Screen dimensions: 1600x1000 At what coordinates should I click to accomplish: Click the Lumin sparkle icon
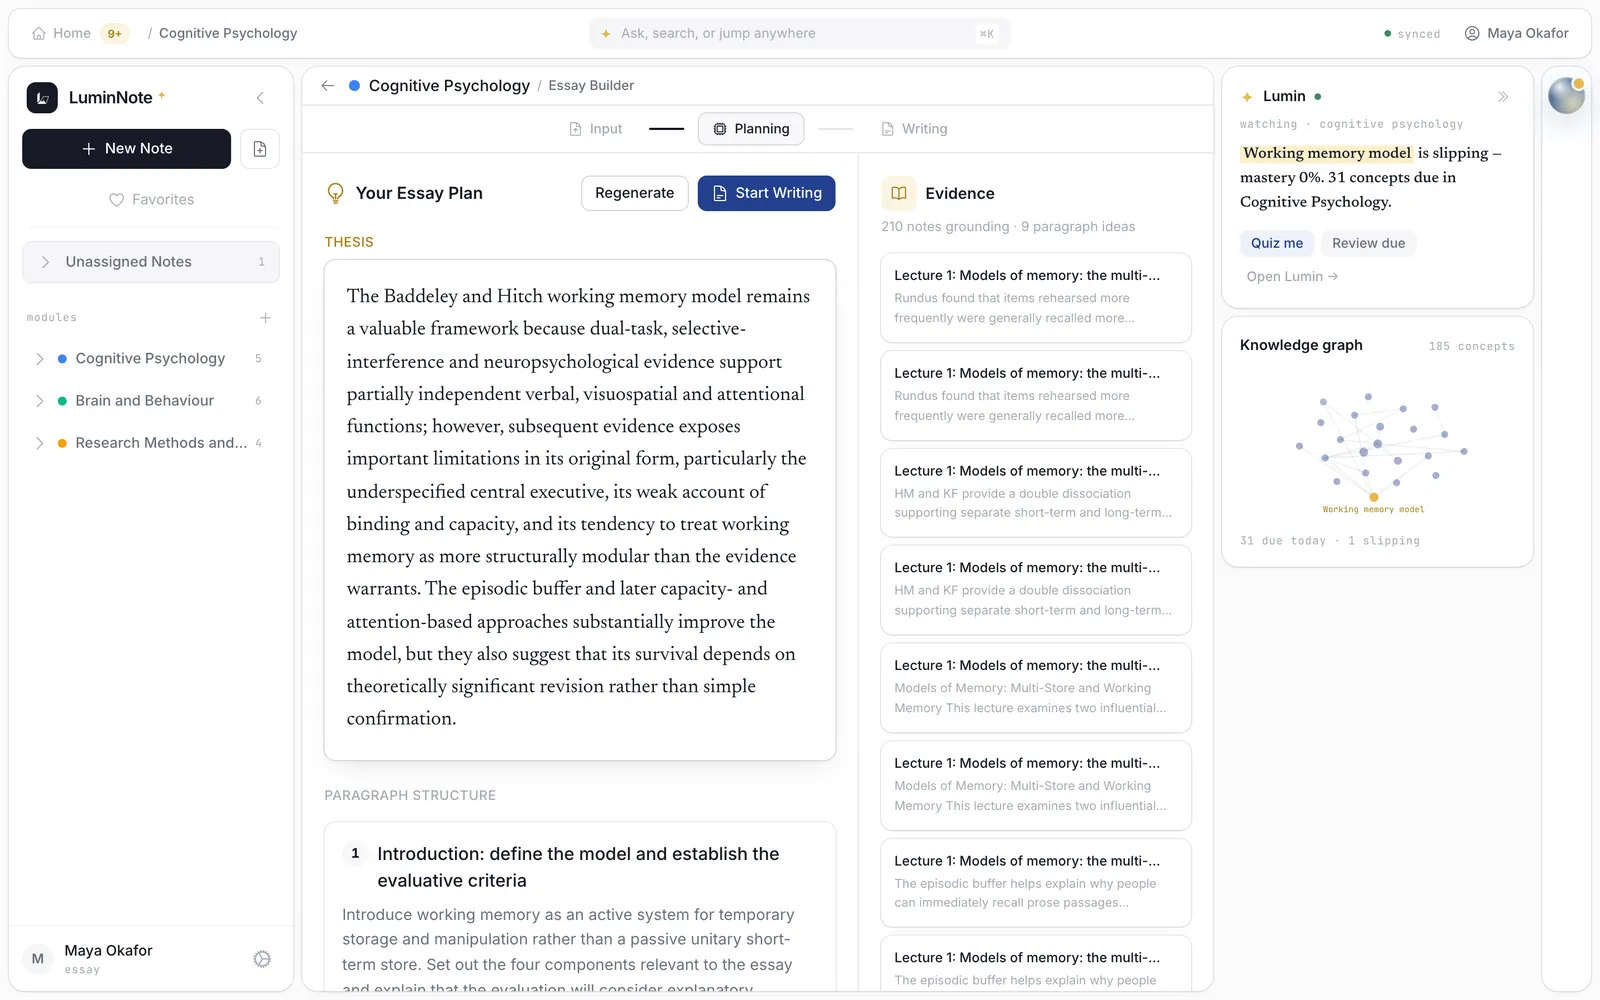pyautogui.click(x=1247, y=97)
